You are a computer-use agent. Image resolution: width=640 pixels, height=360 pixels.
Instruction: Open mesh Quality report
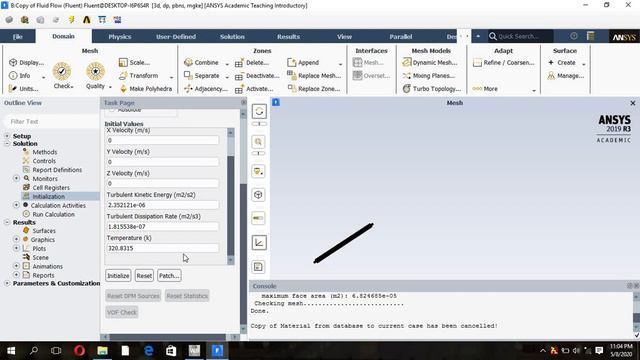(x=95, y=76)
